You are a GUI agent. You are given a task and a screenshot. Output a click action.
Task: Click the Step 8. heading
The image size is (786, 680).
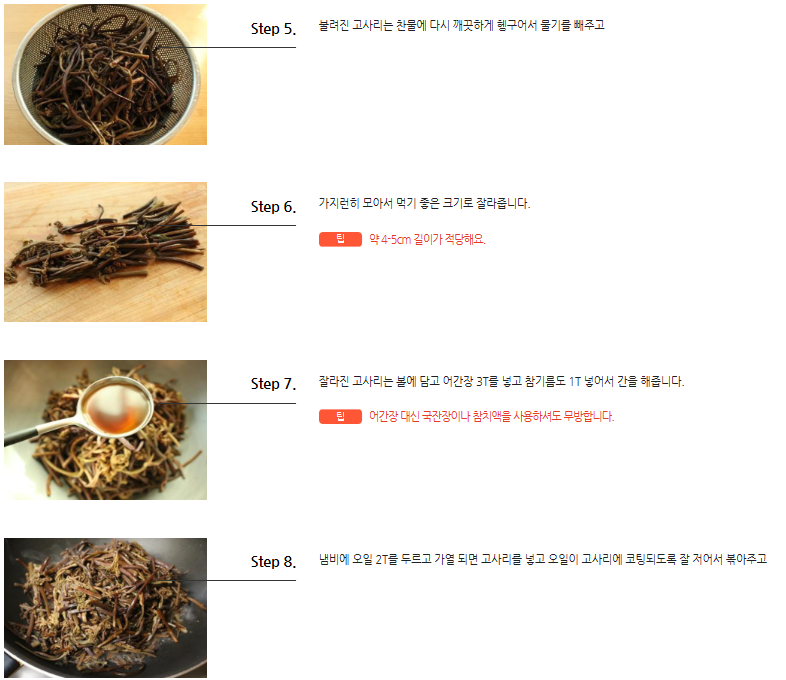273,562
